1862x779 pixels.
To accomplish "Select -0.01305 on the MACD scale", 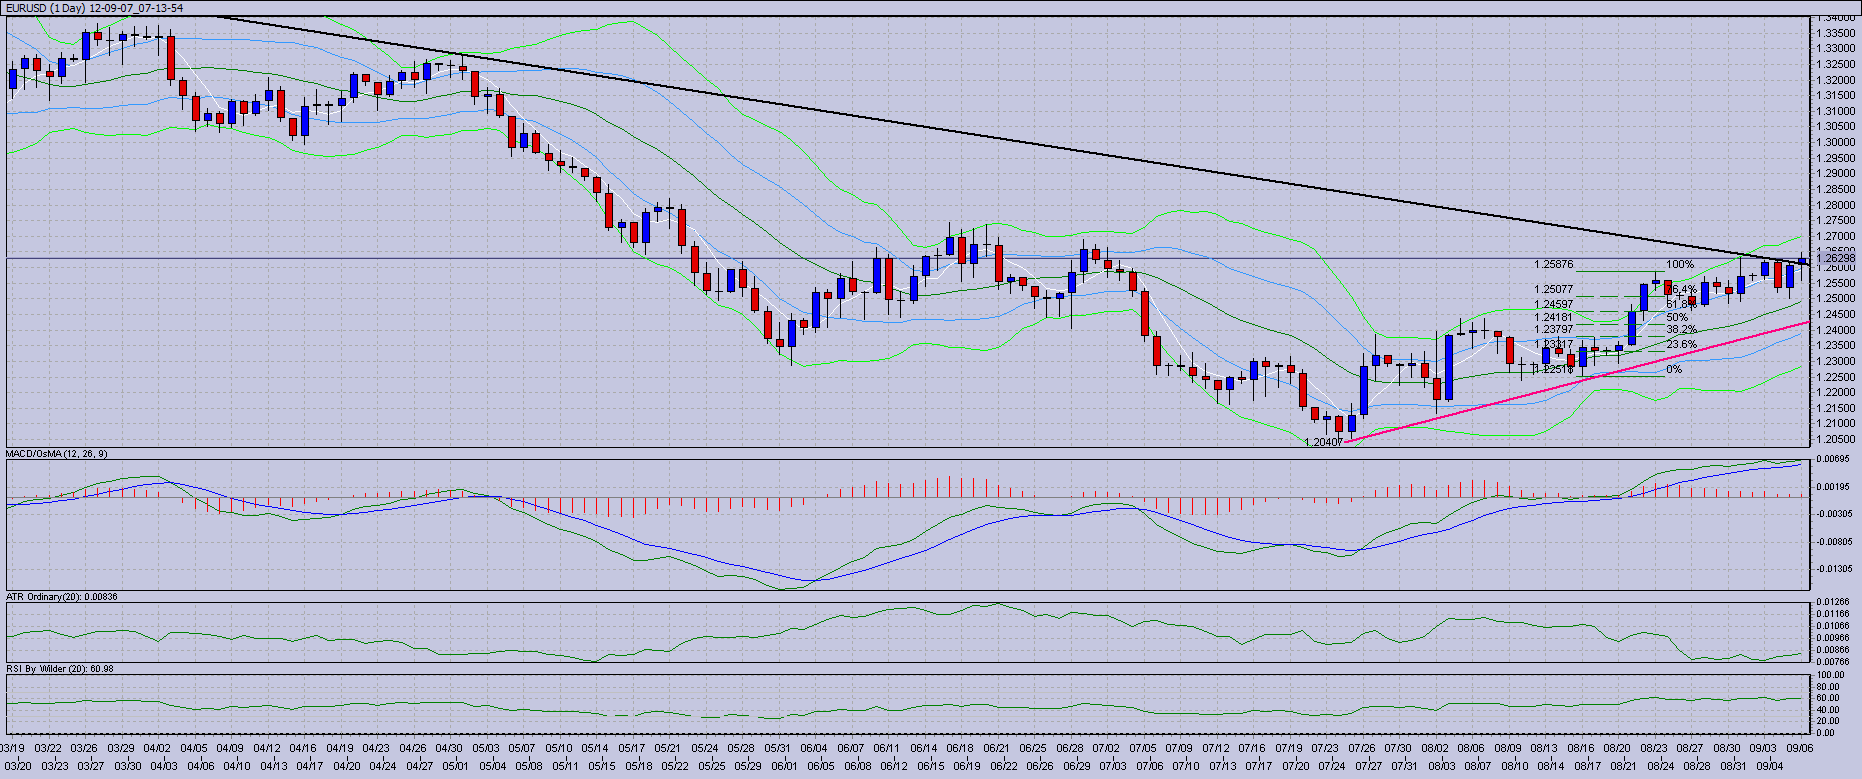I will 1832,569.
